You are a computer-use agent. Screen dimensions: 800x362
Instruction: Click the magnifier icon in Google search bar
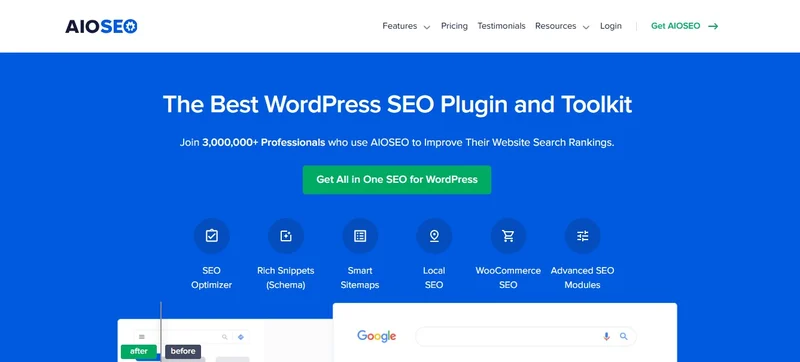pos(623,336)
